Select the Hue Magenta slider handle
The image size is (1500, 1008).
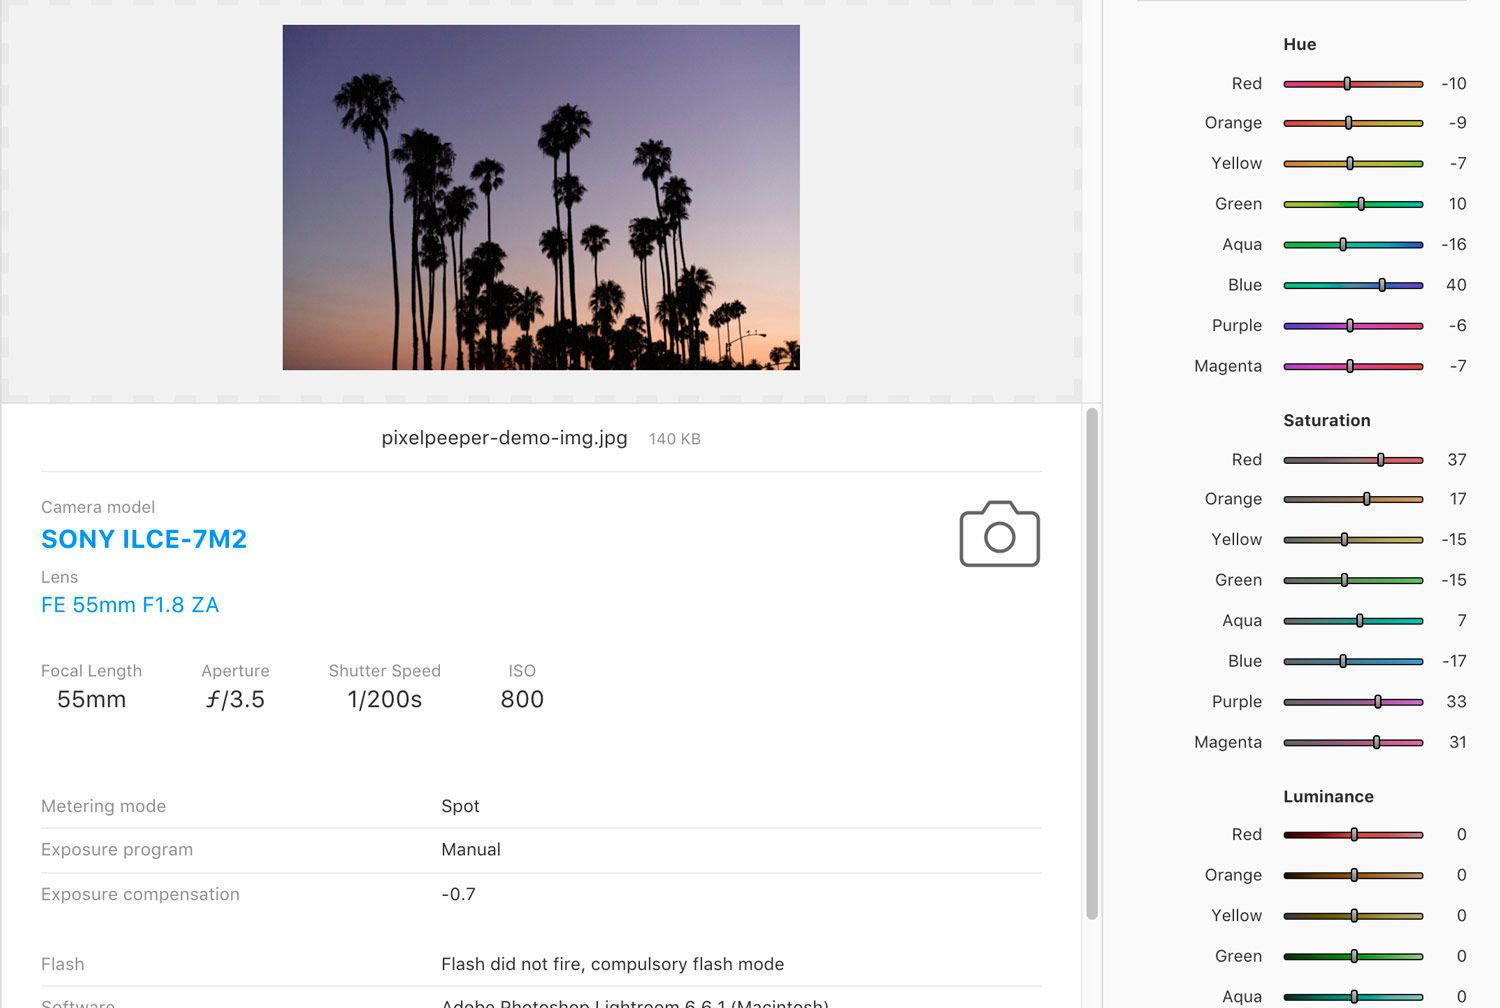pyautogui.click(x=1350, y=366)
